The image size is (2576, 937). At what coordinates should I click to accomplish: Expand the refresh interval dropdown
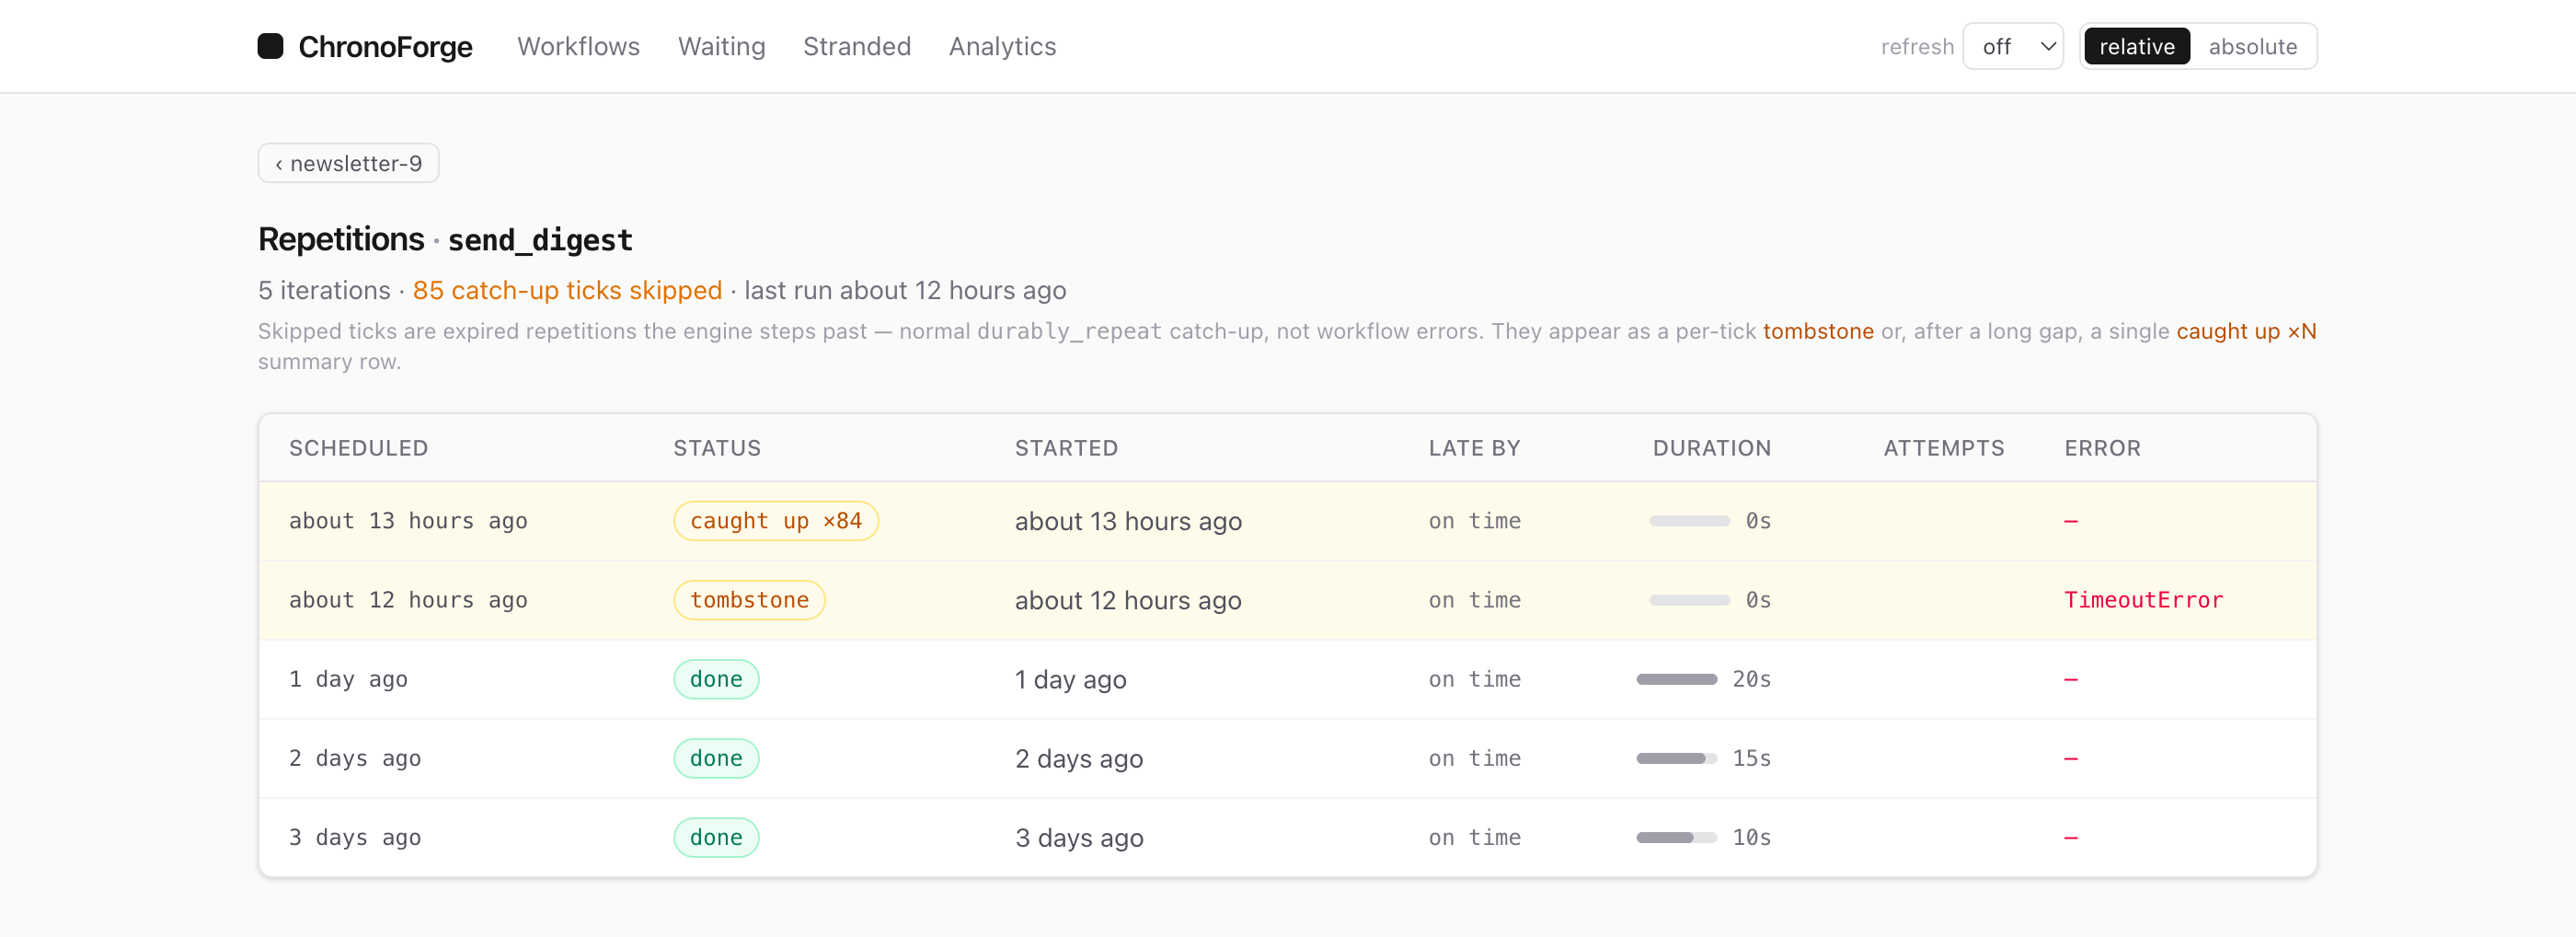(x=2012, y=46)
